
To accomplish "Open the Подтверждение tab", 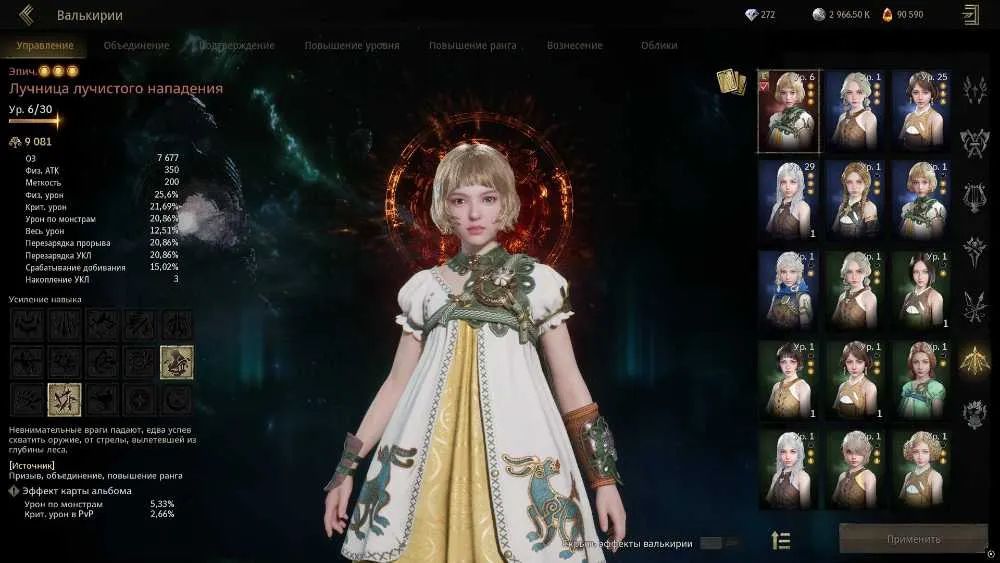I will tap(237, 45).
